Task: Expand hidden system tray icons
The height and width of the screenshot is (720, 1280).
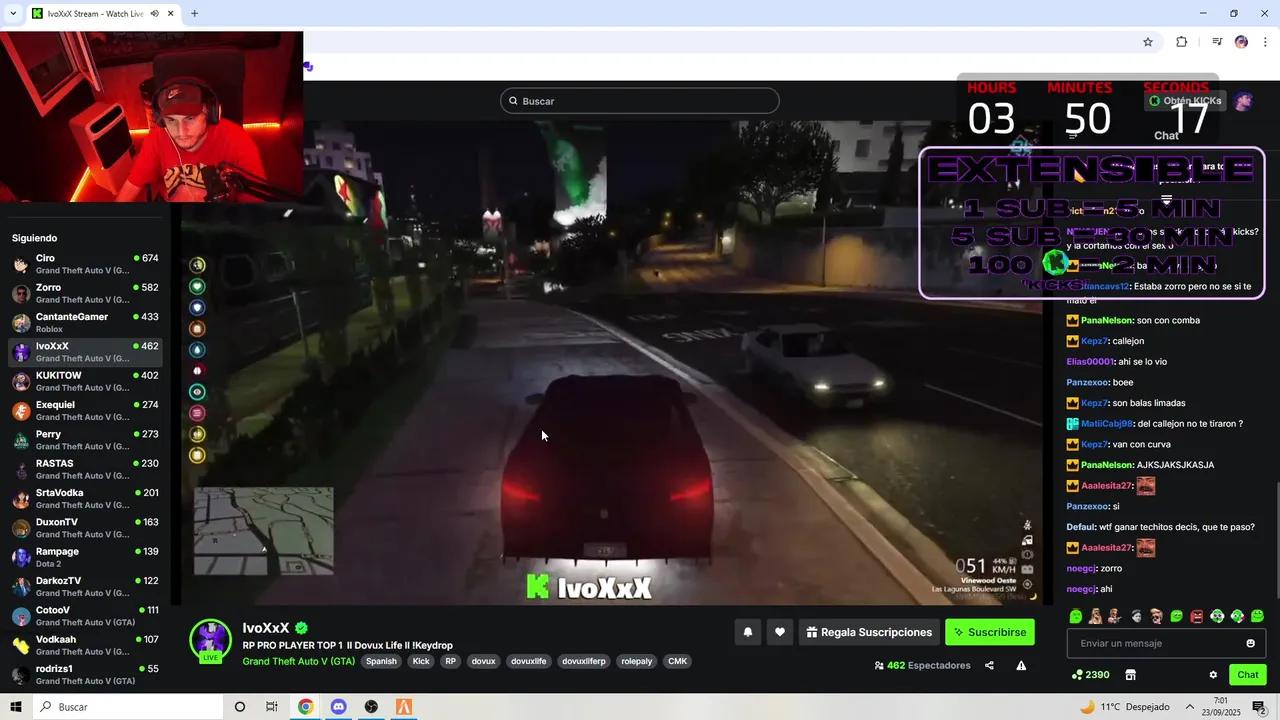Action: click(x=1189, y=707)
